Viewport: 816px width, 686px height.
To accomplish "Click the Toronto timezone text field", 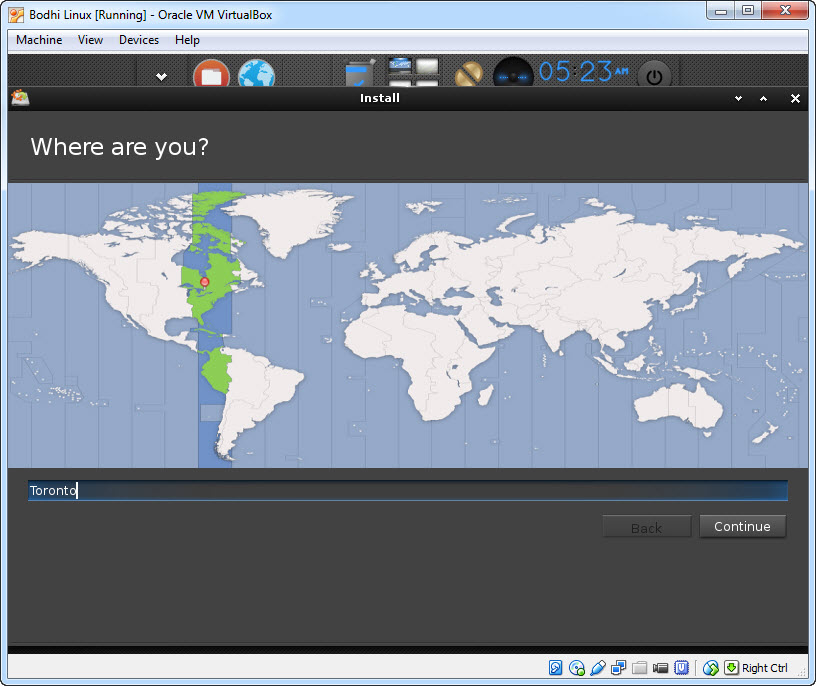I will pyautogui.click(x=407, y=491).
